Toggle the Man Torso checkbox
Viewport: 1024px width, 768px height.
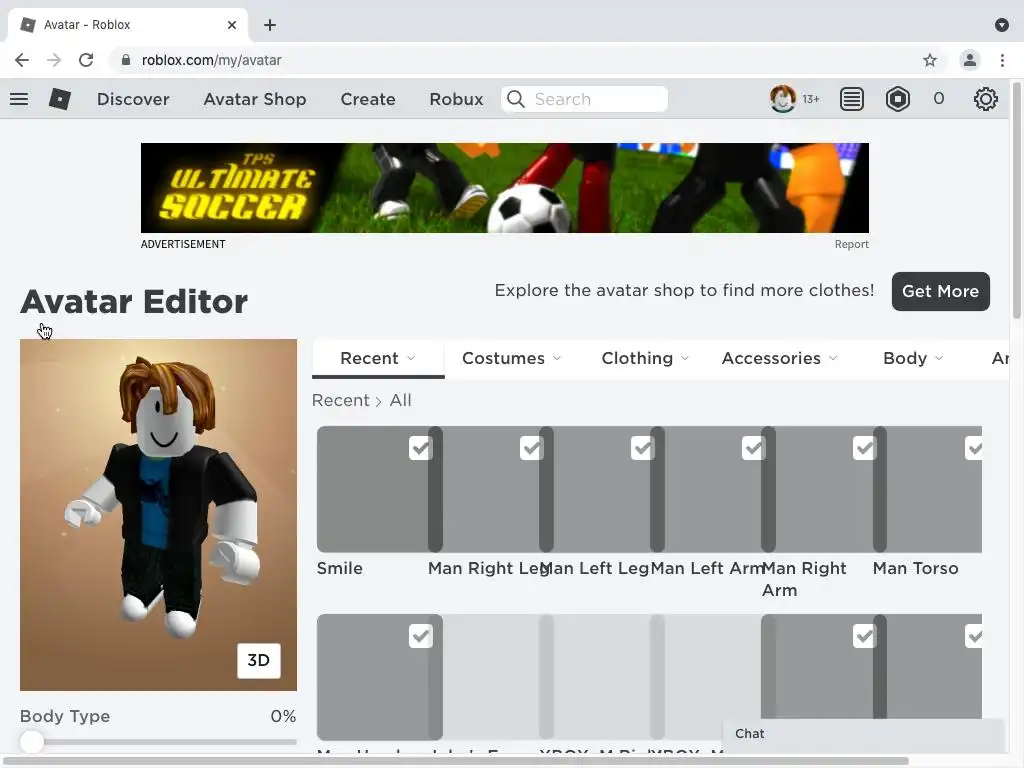pyautogui.click(x=974, y=449)
